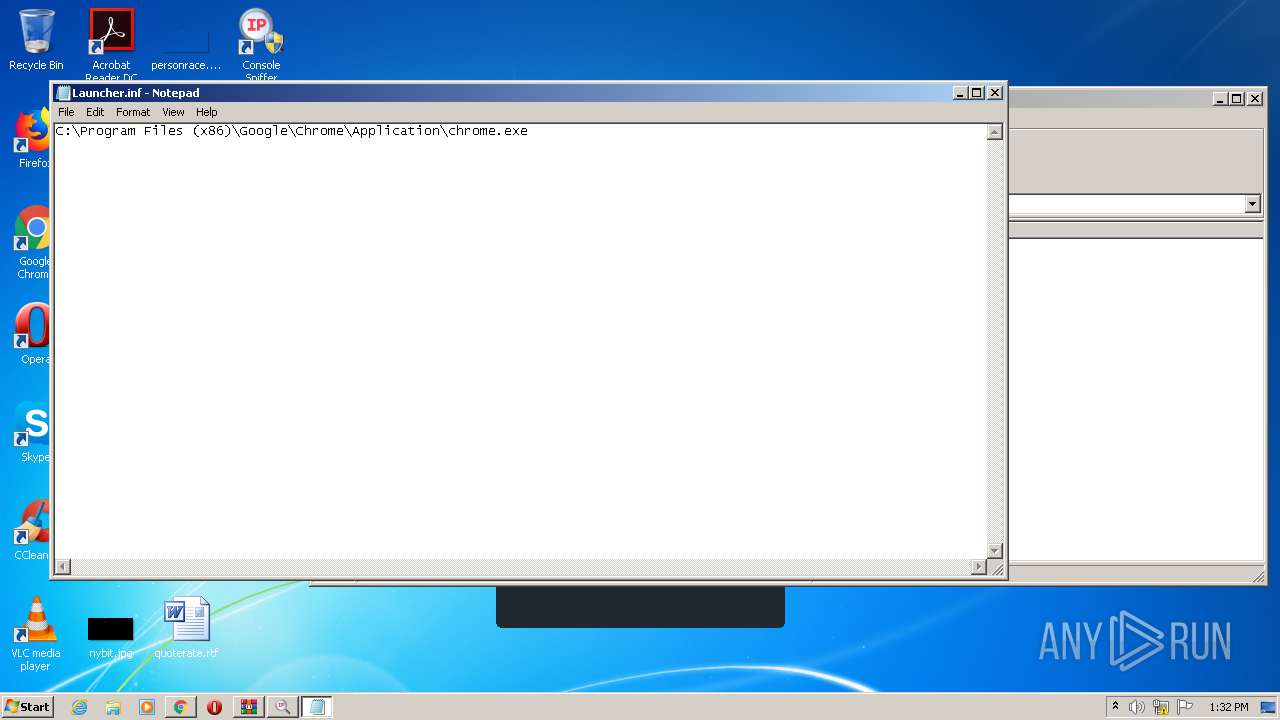Maximize the Launcher.inf Notepad window
The width and height of the screenshot is (1280, 720).
[977, 93]
